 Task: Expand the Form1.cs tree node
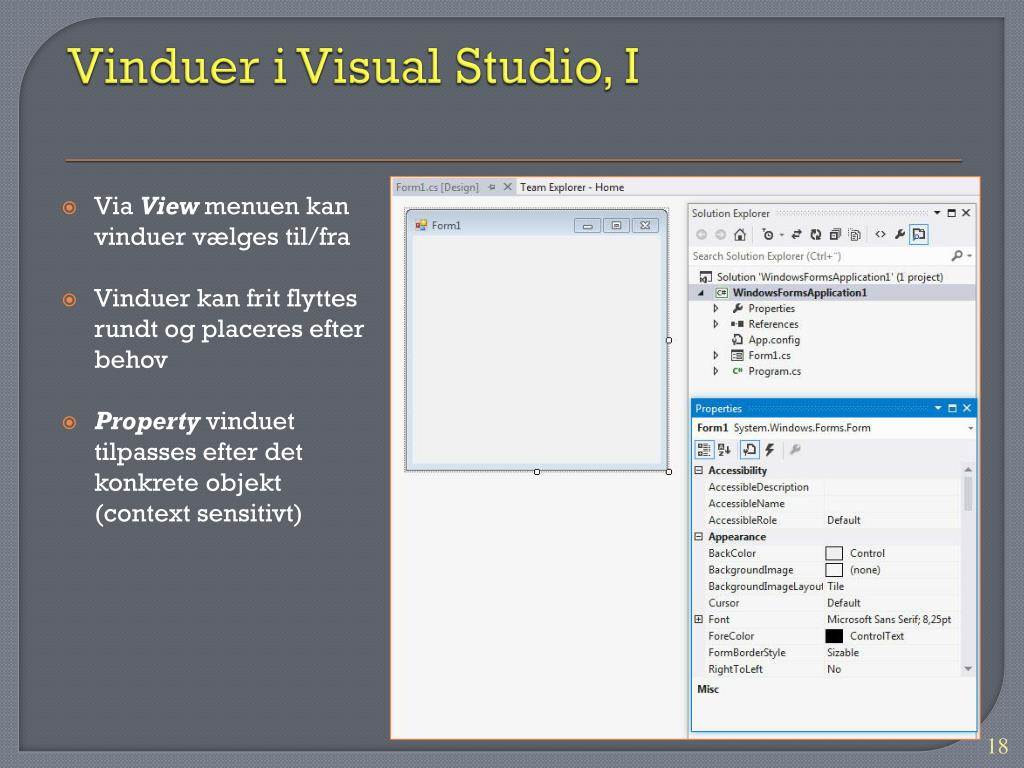tap(716, 355)
